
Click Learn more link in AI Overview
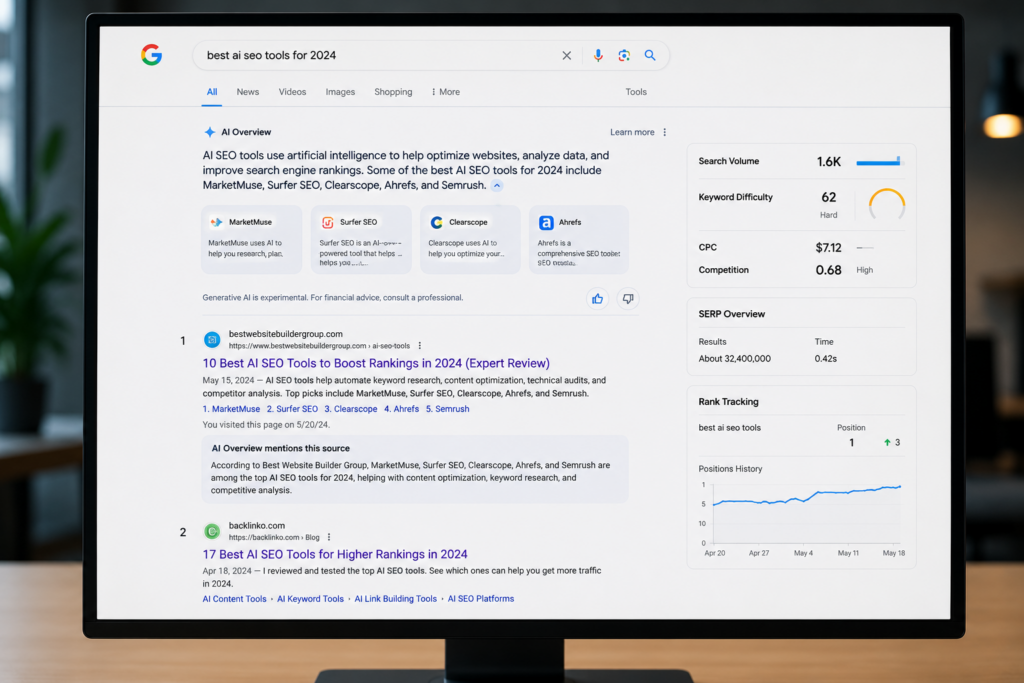632,132
